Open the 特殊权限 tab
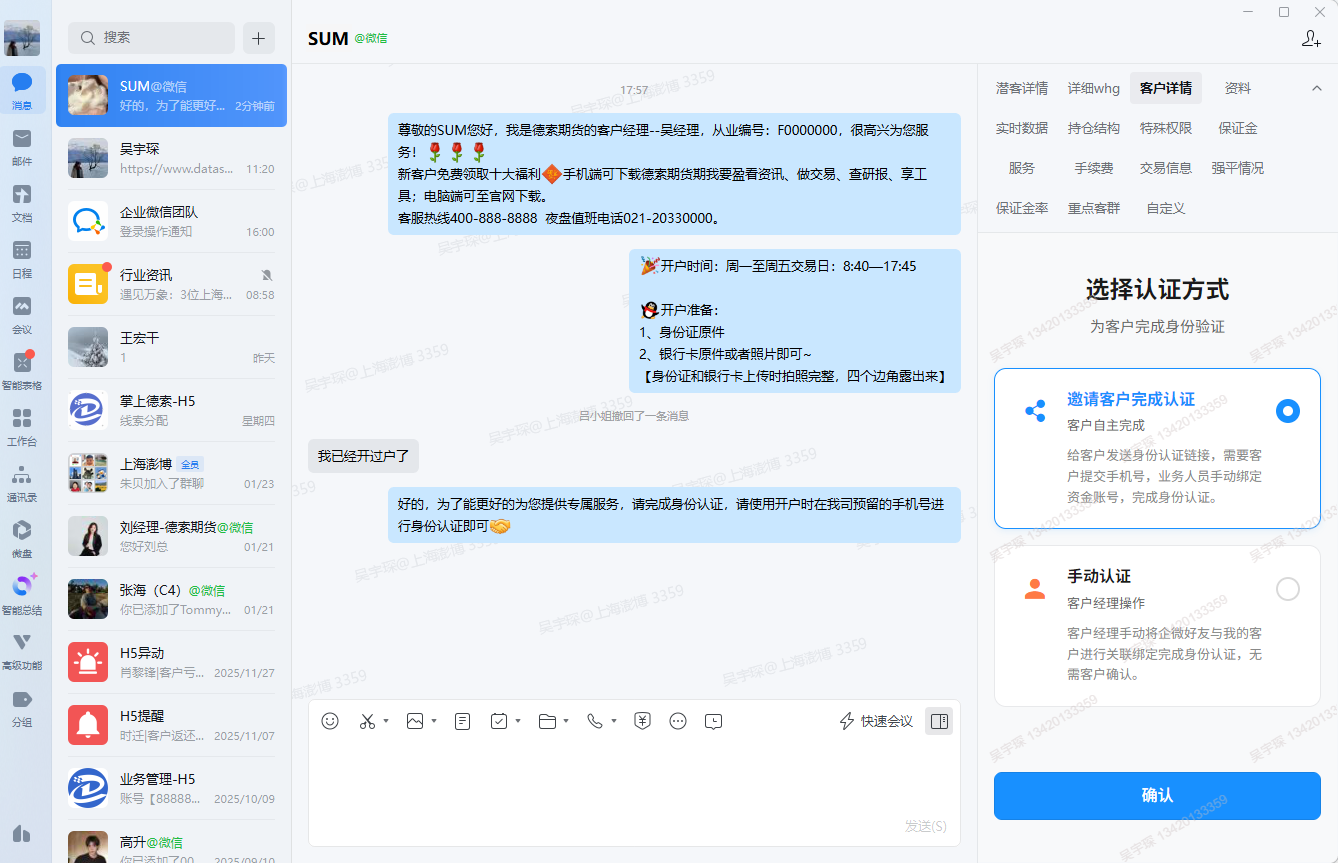Screen dimensions: 1338x863 tap(1166, 128)
